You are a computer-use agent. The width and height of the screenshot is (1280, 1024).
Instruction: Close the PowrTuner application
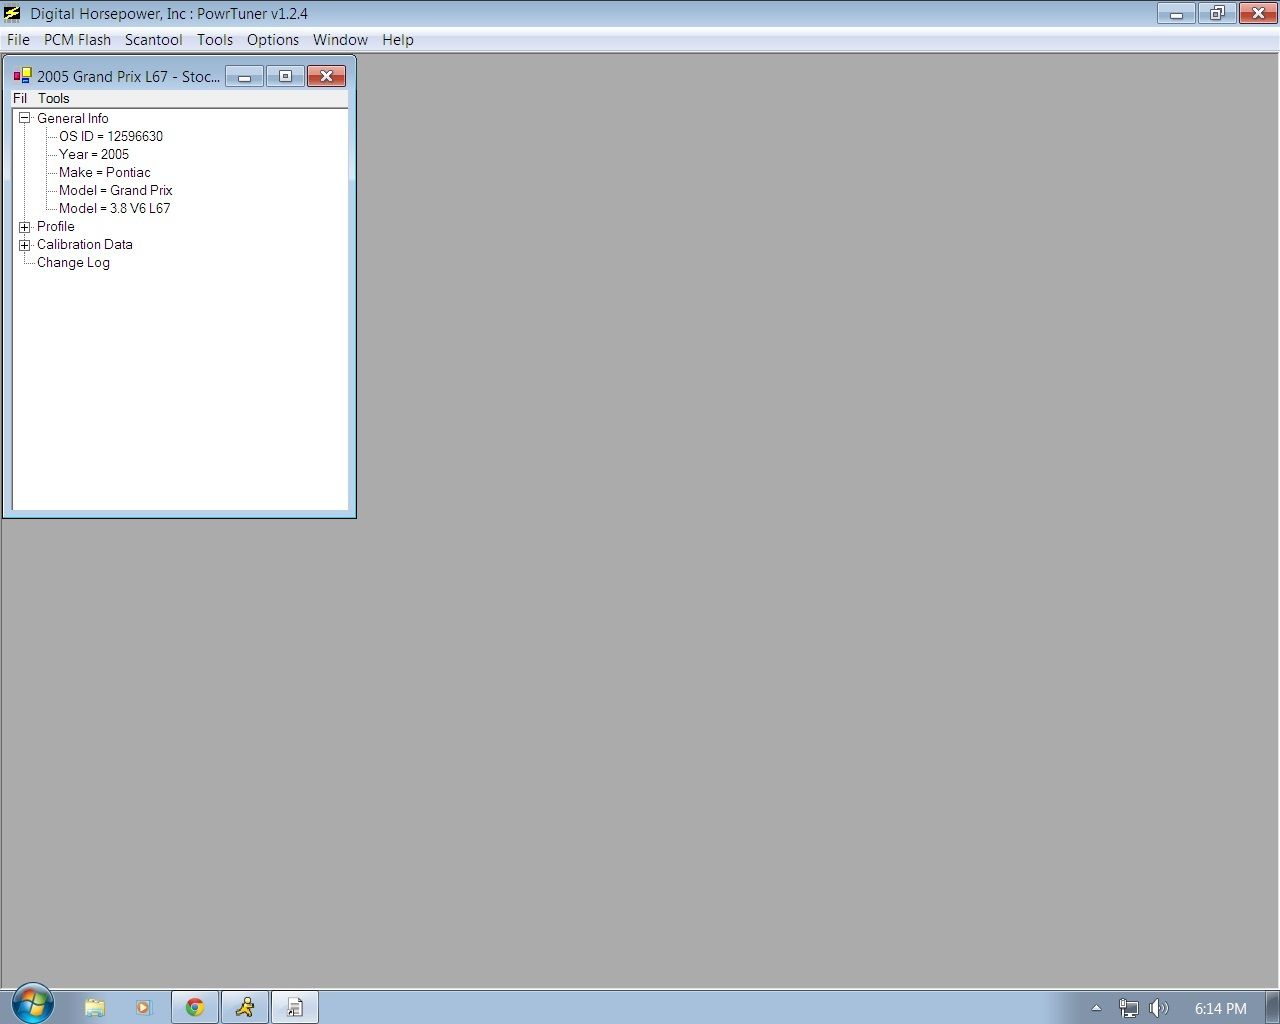(1257, 14)
